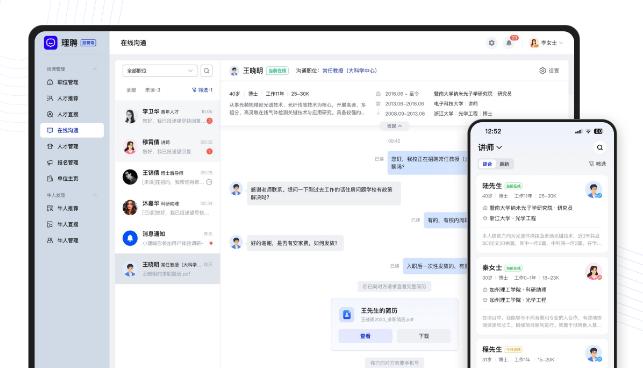Image resolution: width=643 pixels, height=368 pixels.
Task: Click the first blue sent message bubble
Action: coord(429,162)
